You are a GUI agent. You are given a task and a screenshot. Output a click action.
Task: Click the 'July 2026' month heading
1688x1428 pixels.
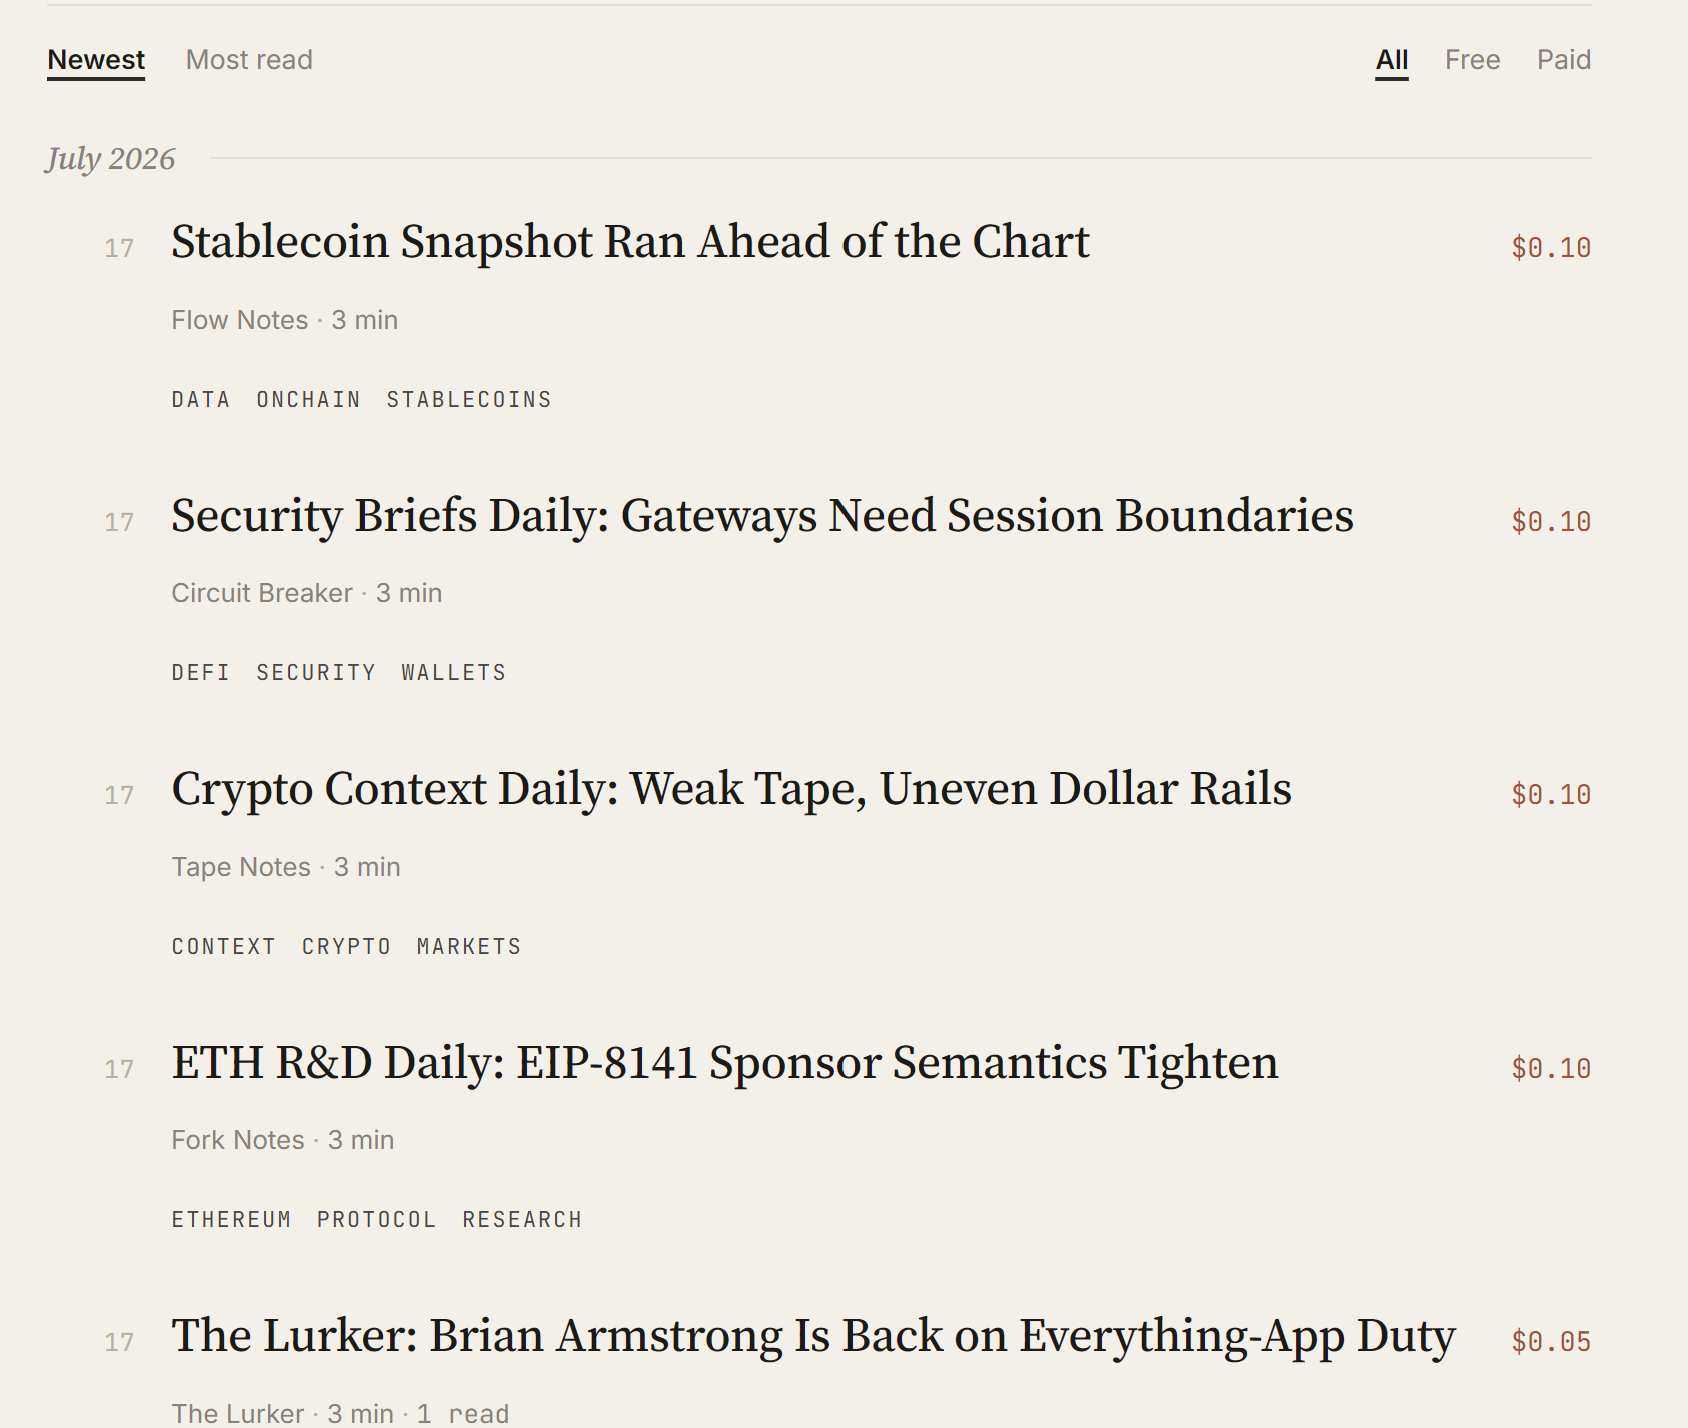110,159
